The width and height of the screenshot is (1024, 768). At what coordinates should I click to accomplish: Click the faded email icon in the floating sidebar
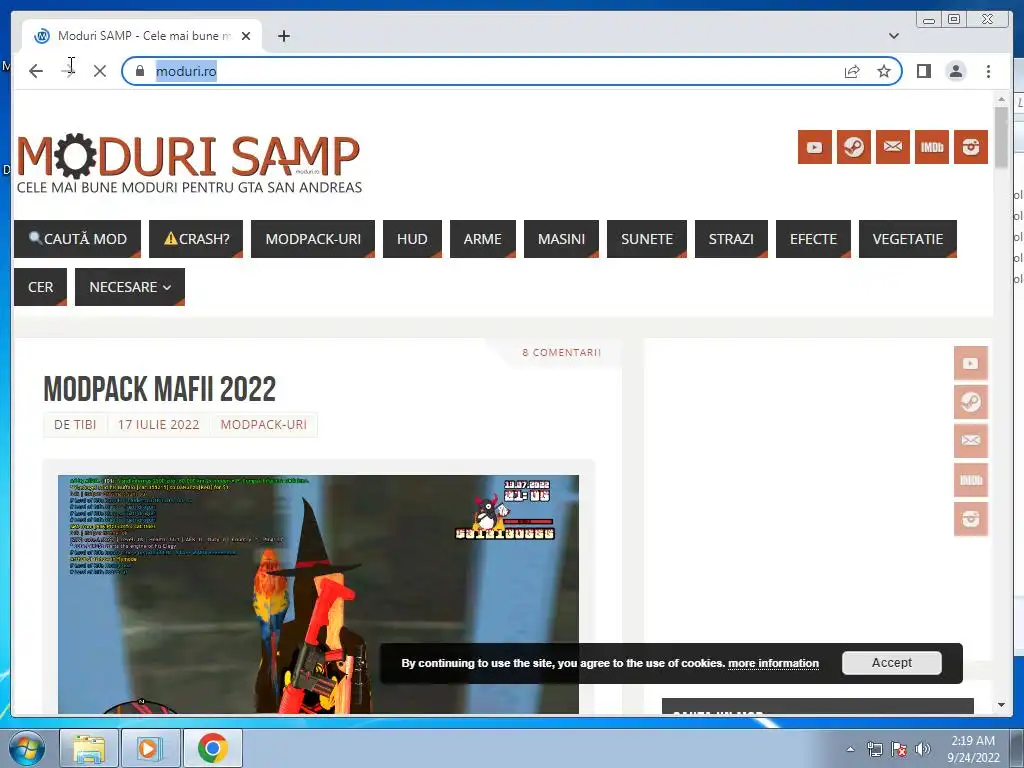pyautogui.click(x=970, y=441)
